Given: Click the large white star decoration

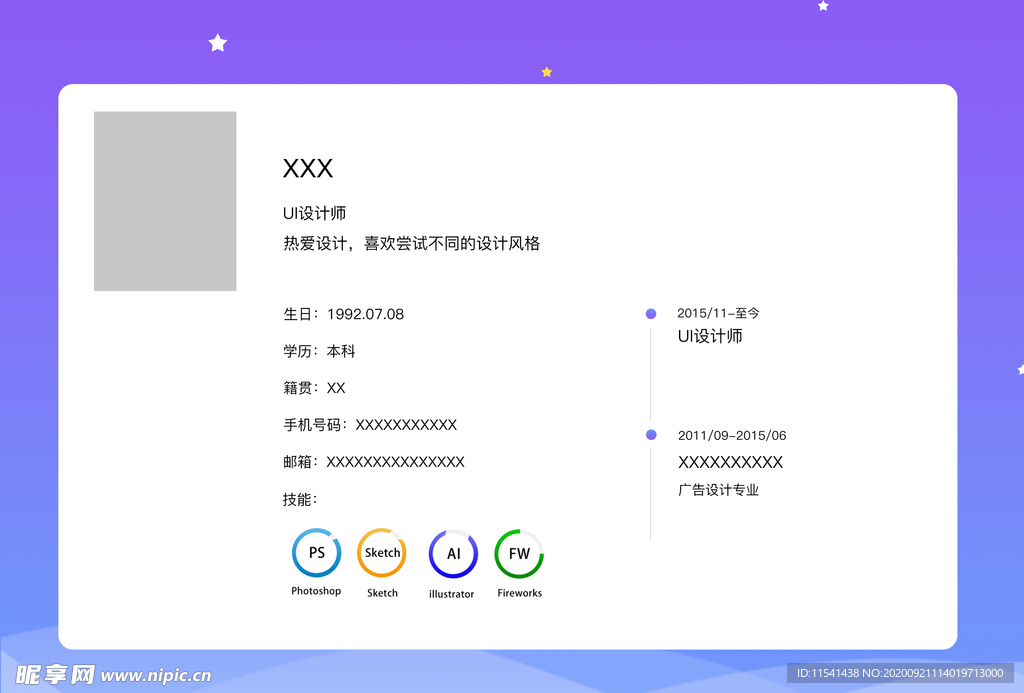Looking at the screenshot, I should pos(218,43).
